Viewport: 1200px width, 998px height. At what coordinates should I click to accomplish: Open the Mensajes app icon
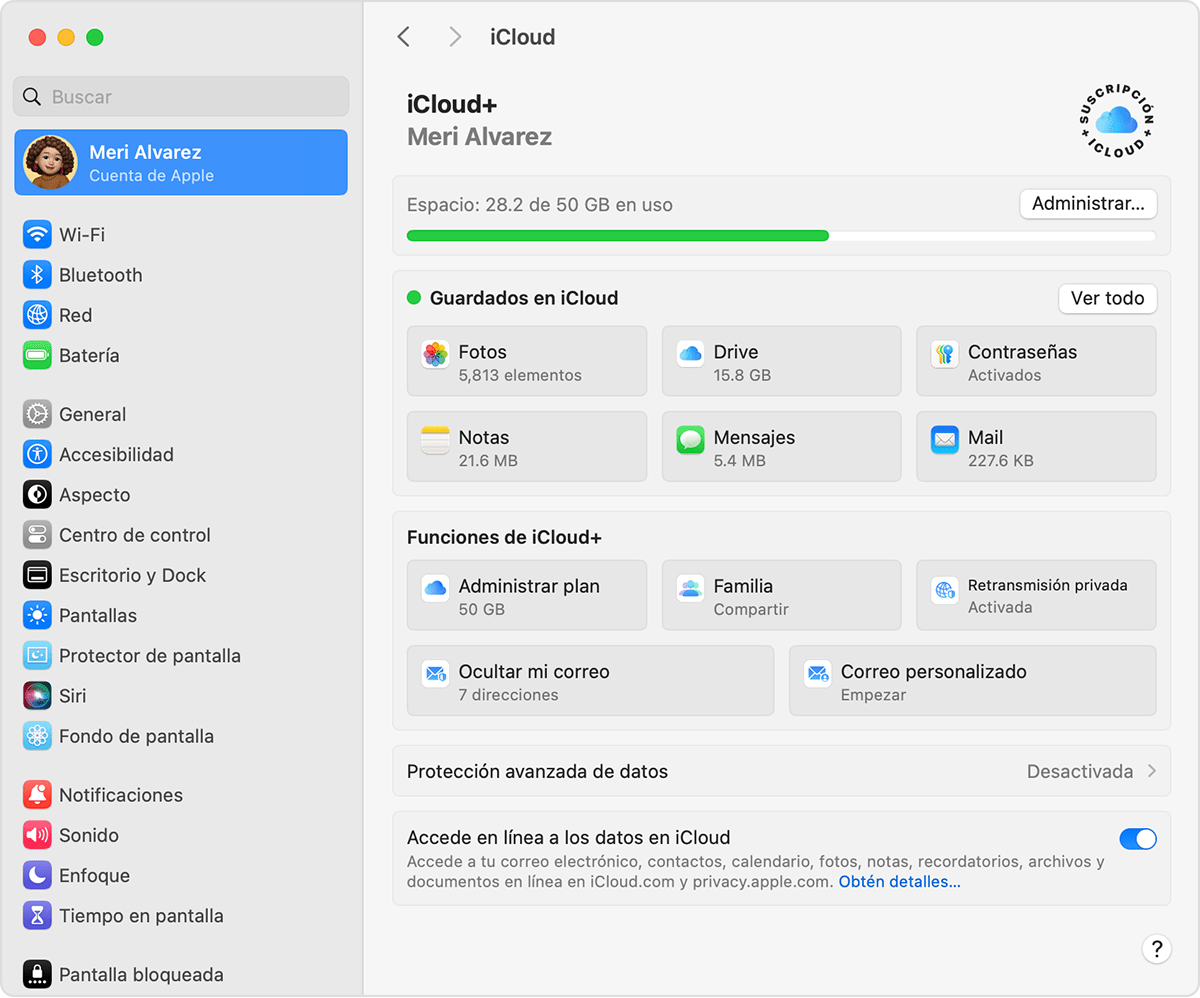tap(690, 440)
